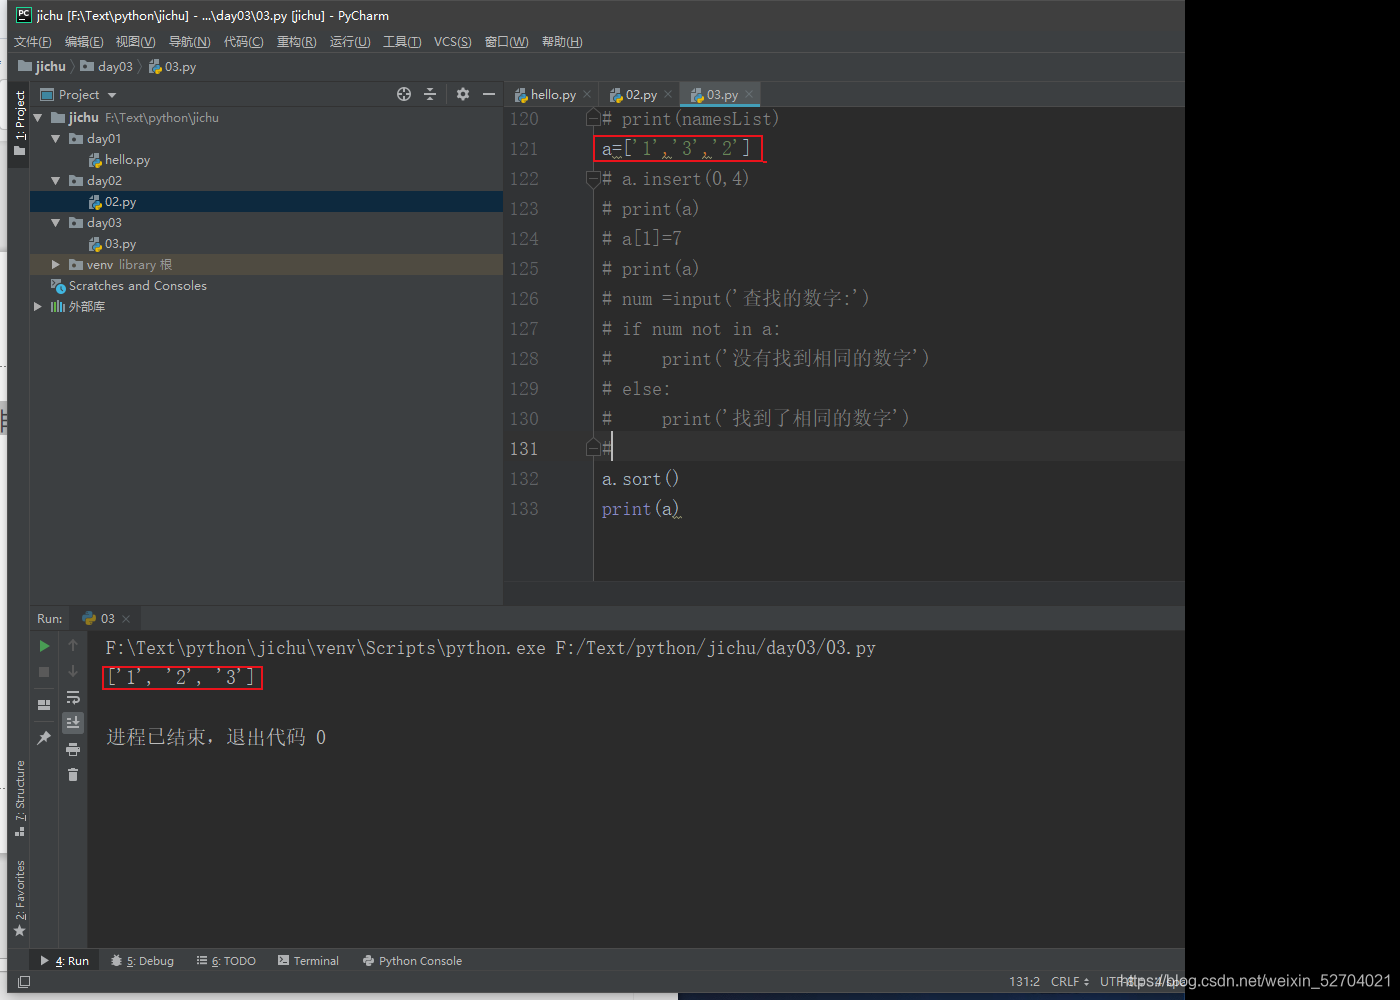Close the 02.py editor tab
1400x1000 pixels.
(x=668, y=95)
